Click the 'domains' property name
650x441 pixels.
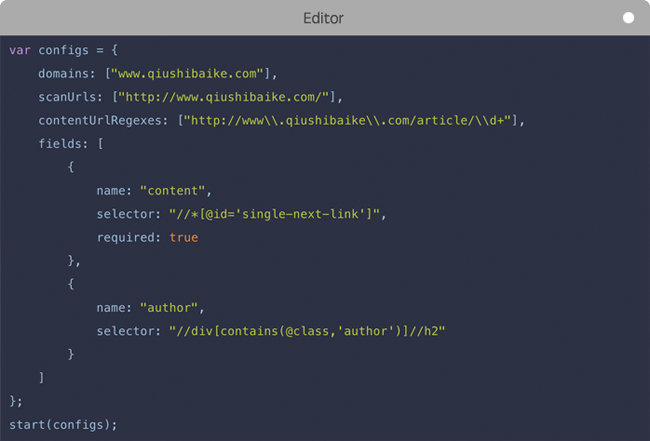pyautogui.click(x=63, y=74)
